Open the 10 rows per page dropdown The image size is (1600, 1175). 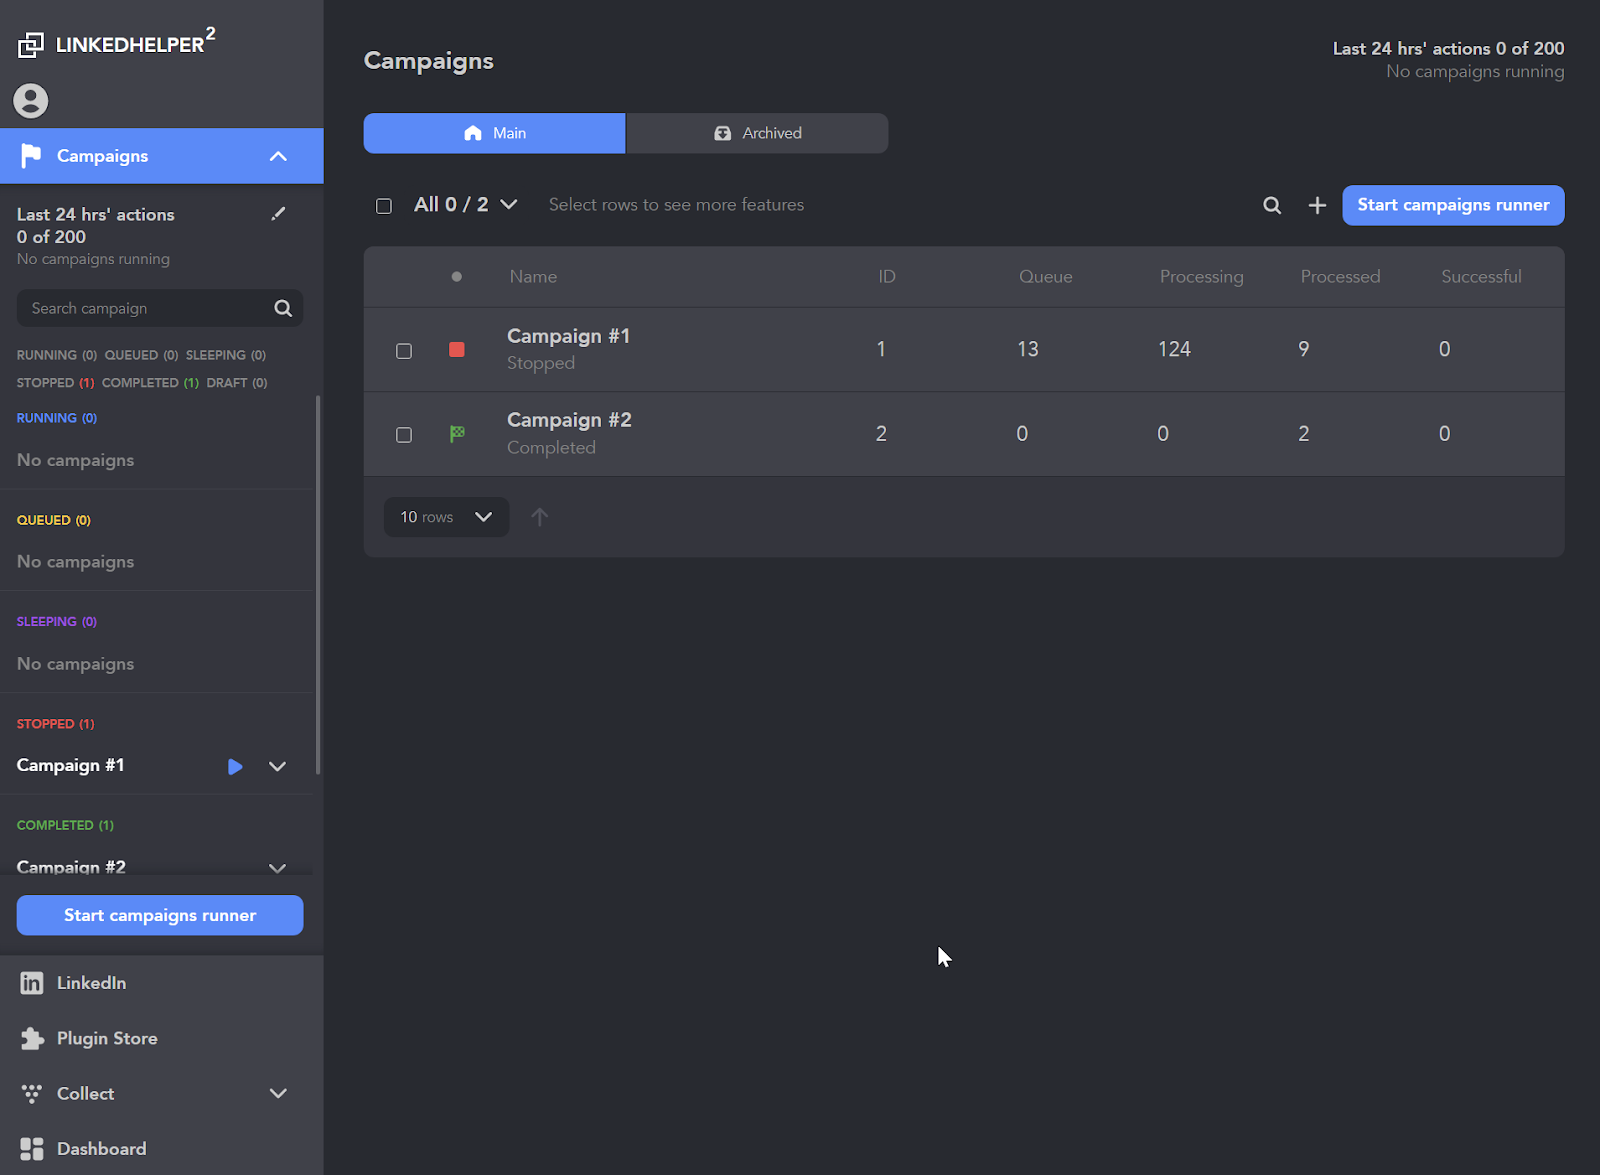[446, 517]
